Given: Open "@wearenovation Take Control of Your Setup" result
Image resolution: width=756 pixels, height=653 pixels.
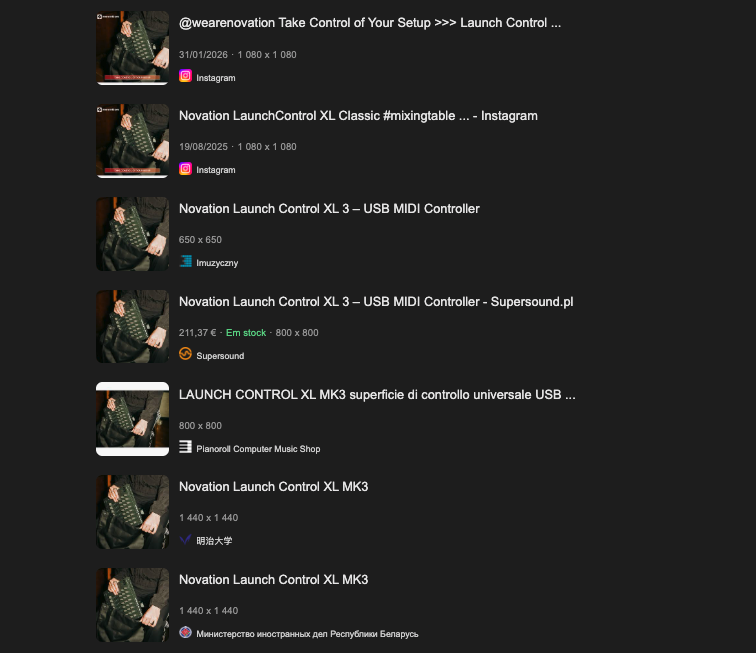Looking at the screenshot, I should click(370, 23).
